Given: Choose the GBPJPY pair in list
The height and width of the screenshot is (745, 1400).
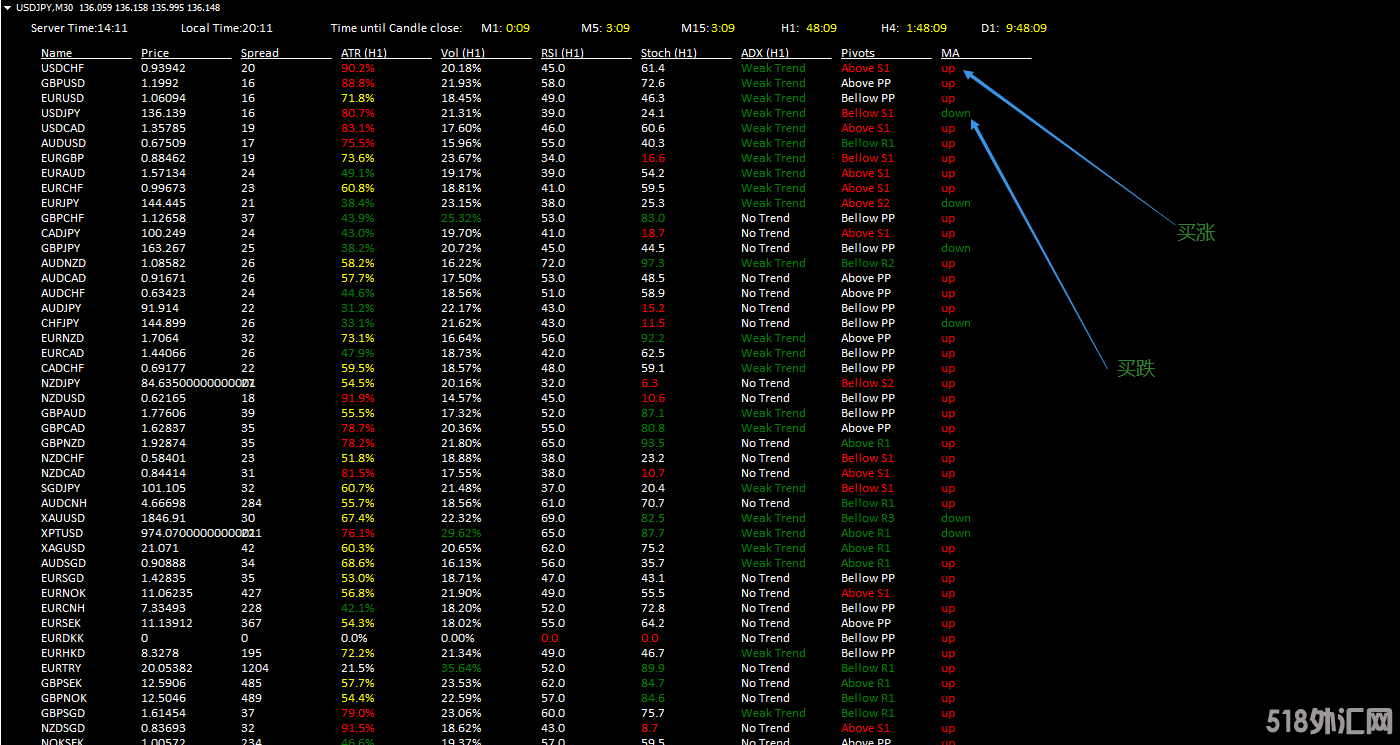Looking at the screenshot, I should (x=59, y=248).
